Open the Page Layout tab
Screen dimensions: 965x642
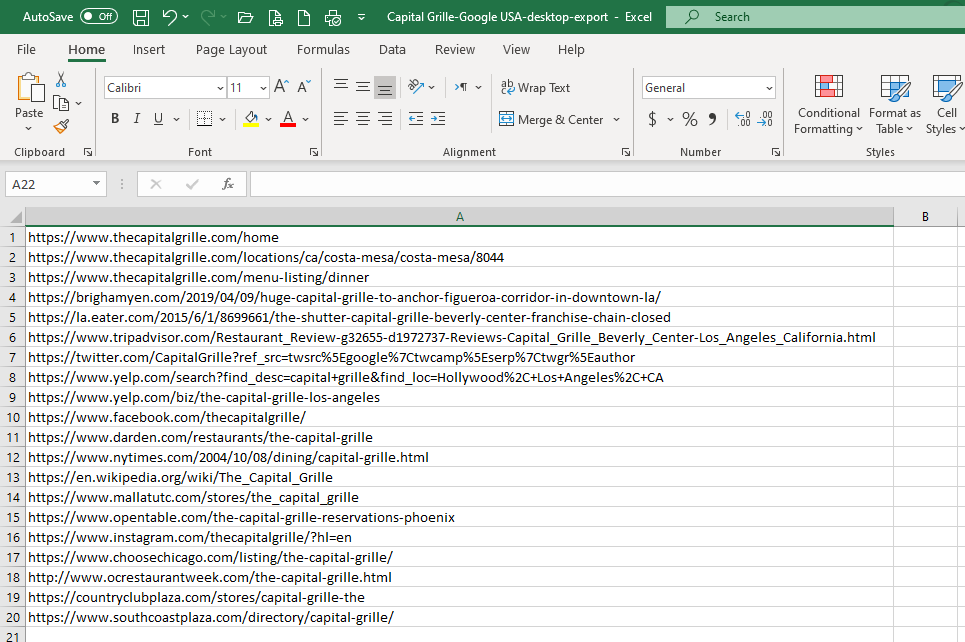click(x=231, y=50)
